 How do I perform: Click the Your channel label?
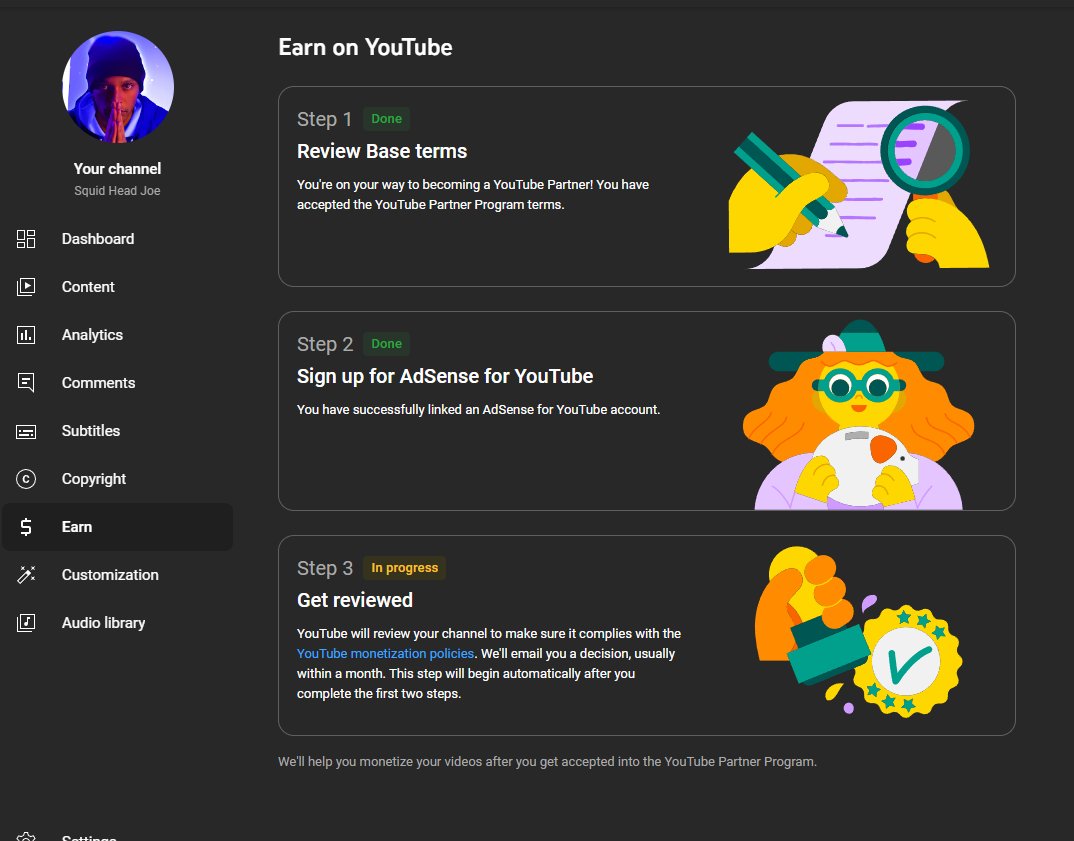click(117, 168)
